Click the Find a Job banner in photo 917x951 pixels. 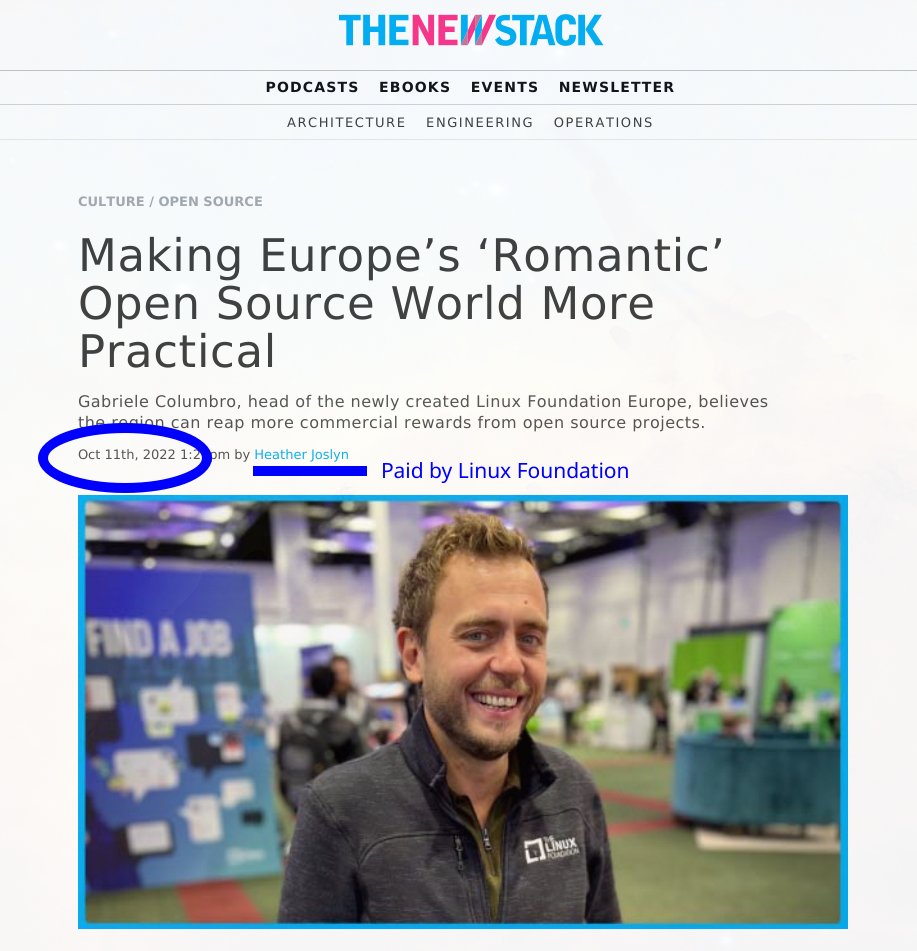(159, 640)
